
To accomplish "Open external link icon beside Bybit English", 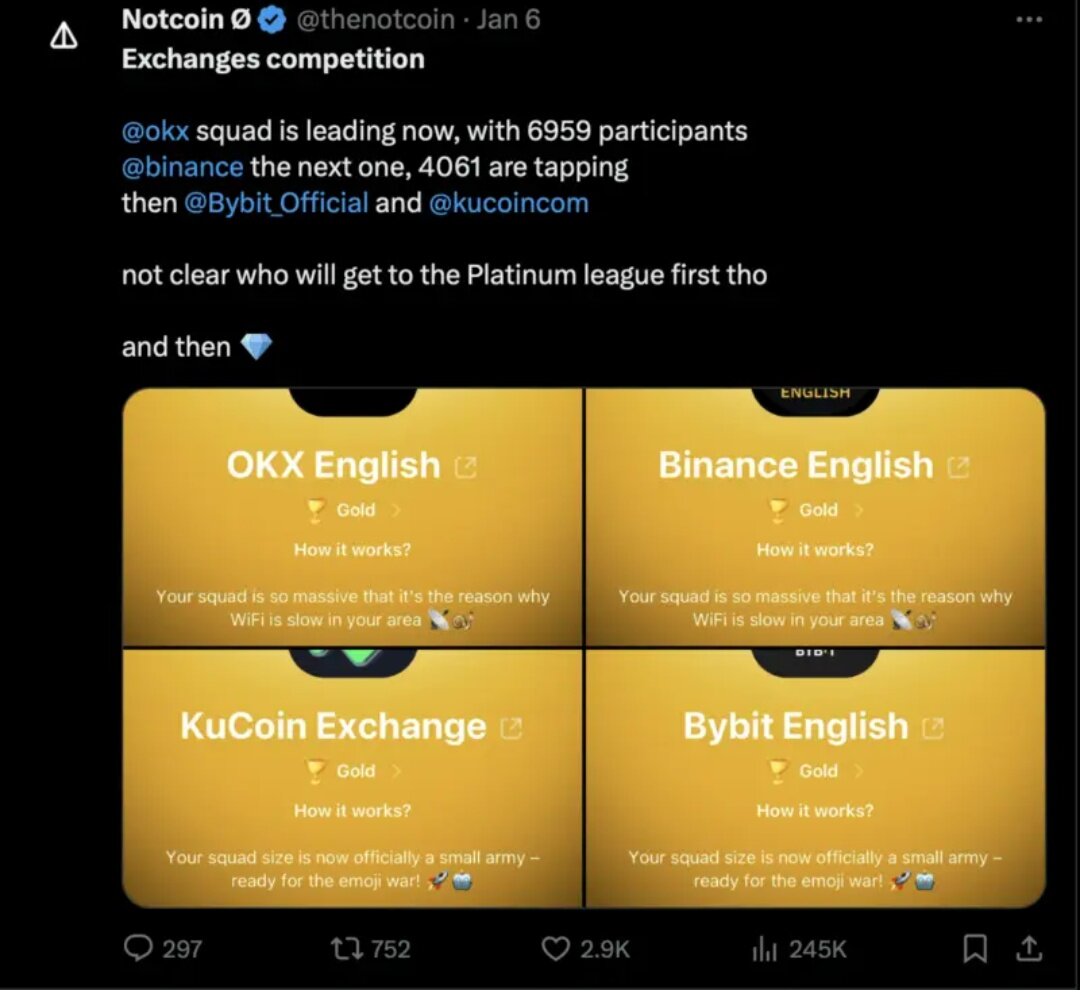I will pyautogui.click(x=933, y=729).
